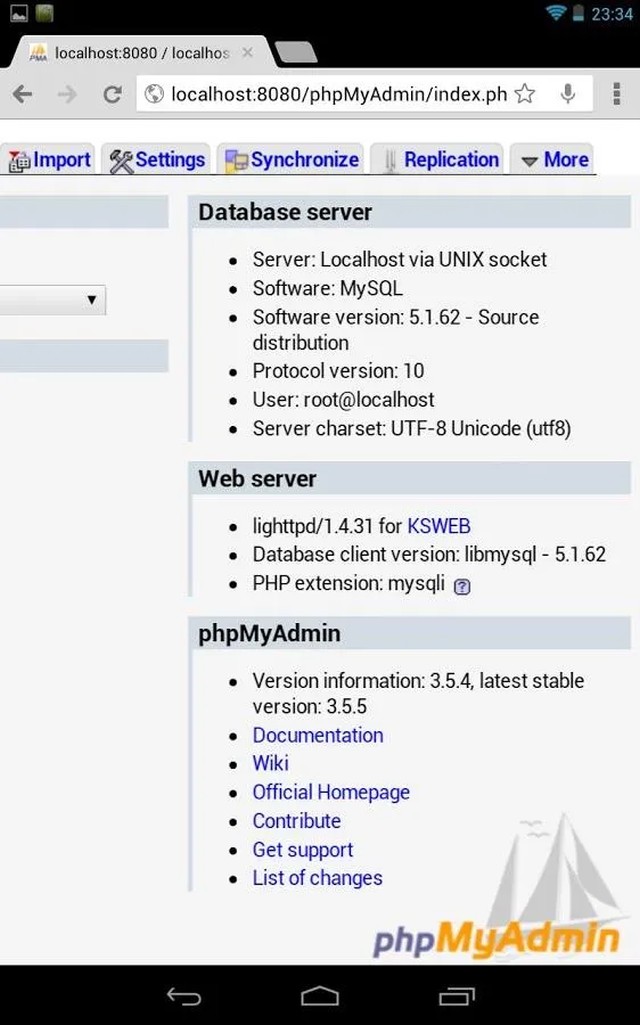Image resolution: width=640 pixels, height=1025 pixels.
Task: Go to the Synchronize tab
Action: click(292, 160)
